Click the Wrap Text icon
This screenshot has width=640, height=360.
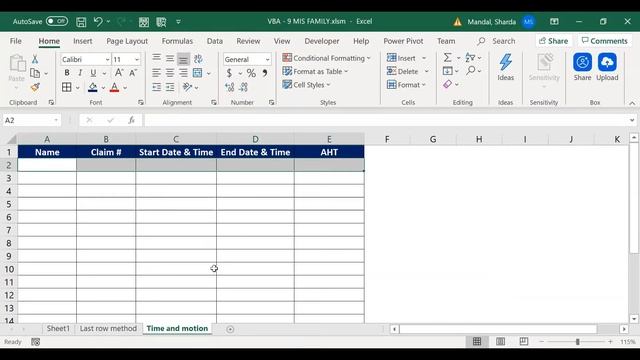click(198, 59)
